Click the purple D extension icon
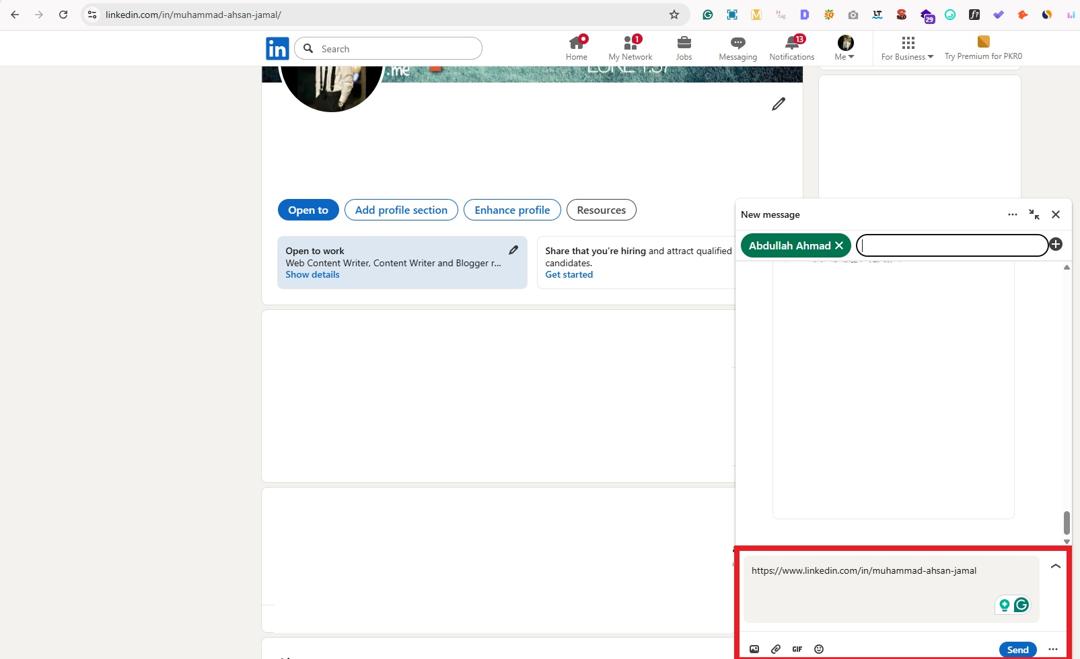This screenshot has width=1080, height=659. click(804, 14)
